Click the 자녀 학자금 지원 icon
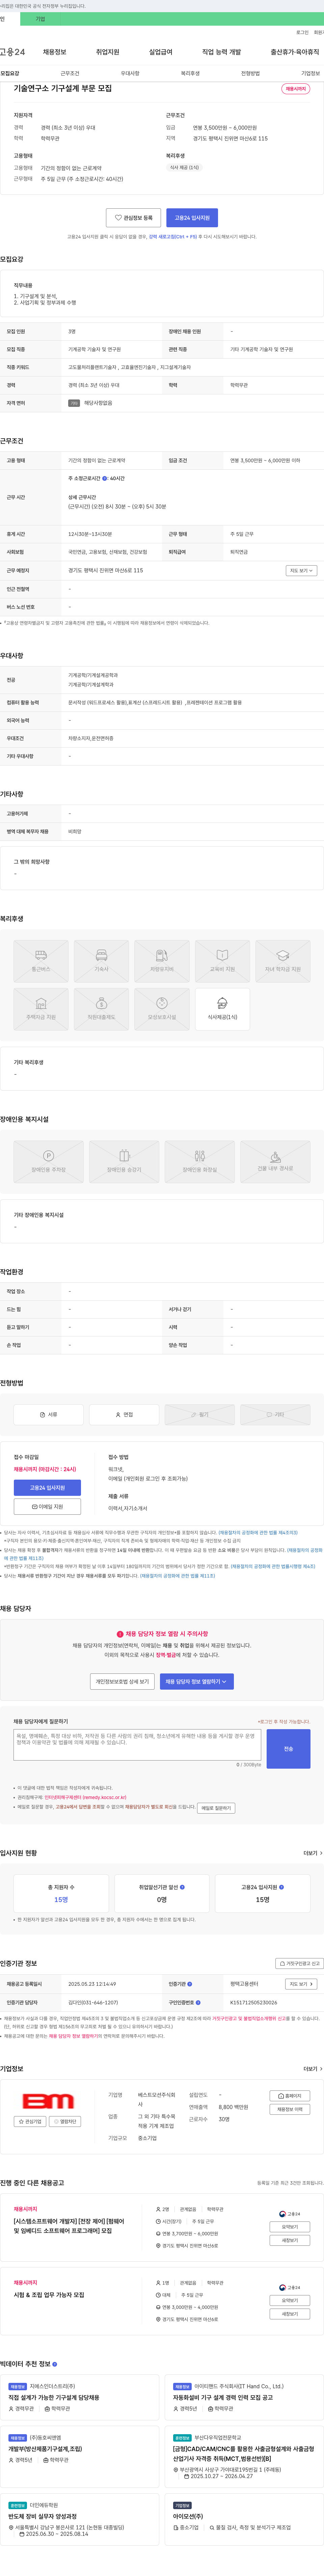This screenshot has height=2576, width=324. (x=283, y=961)
